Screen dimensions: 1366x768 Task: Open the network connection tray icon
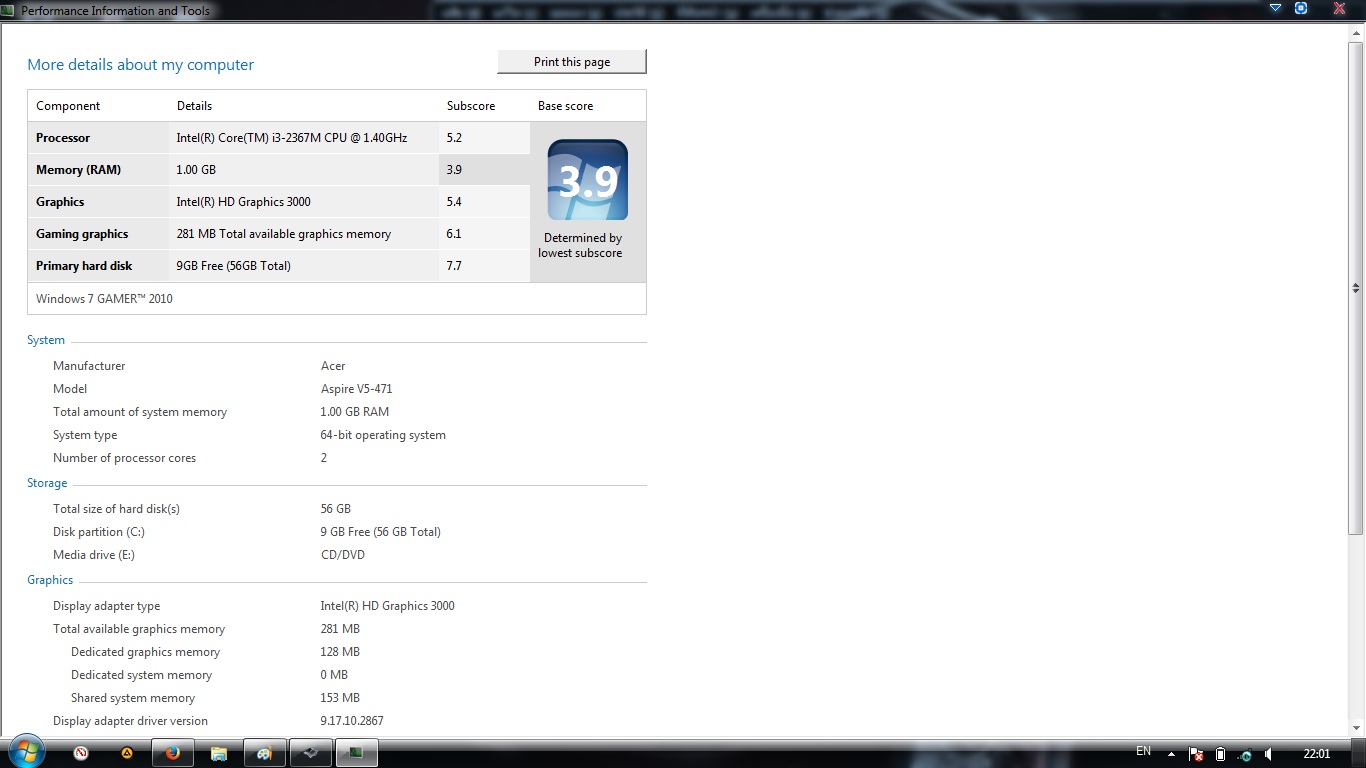1245,754
